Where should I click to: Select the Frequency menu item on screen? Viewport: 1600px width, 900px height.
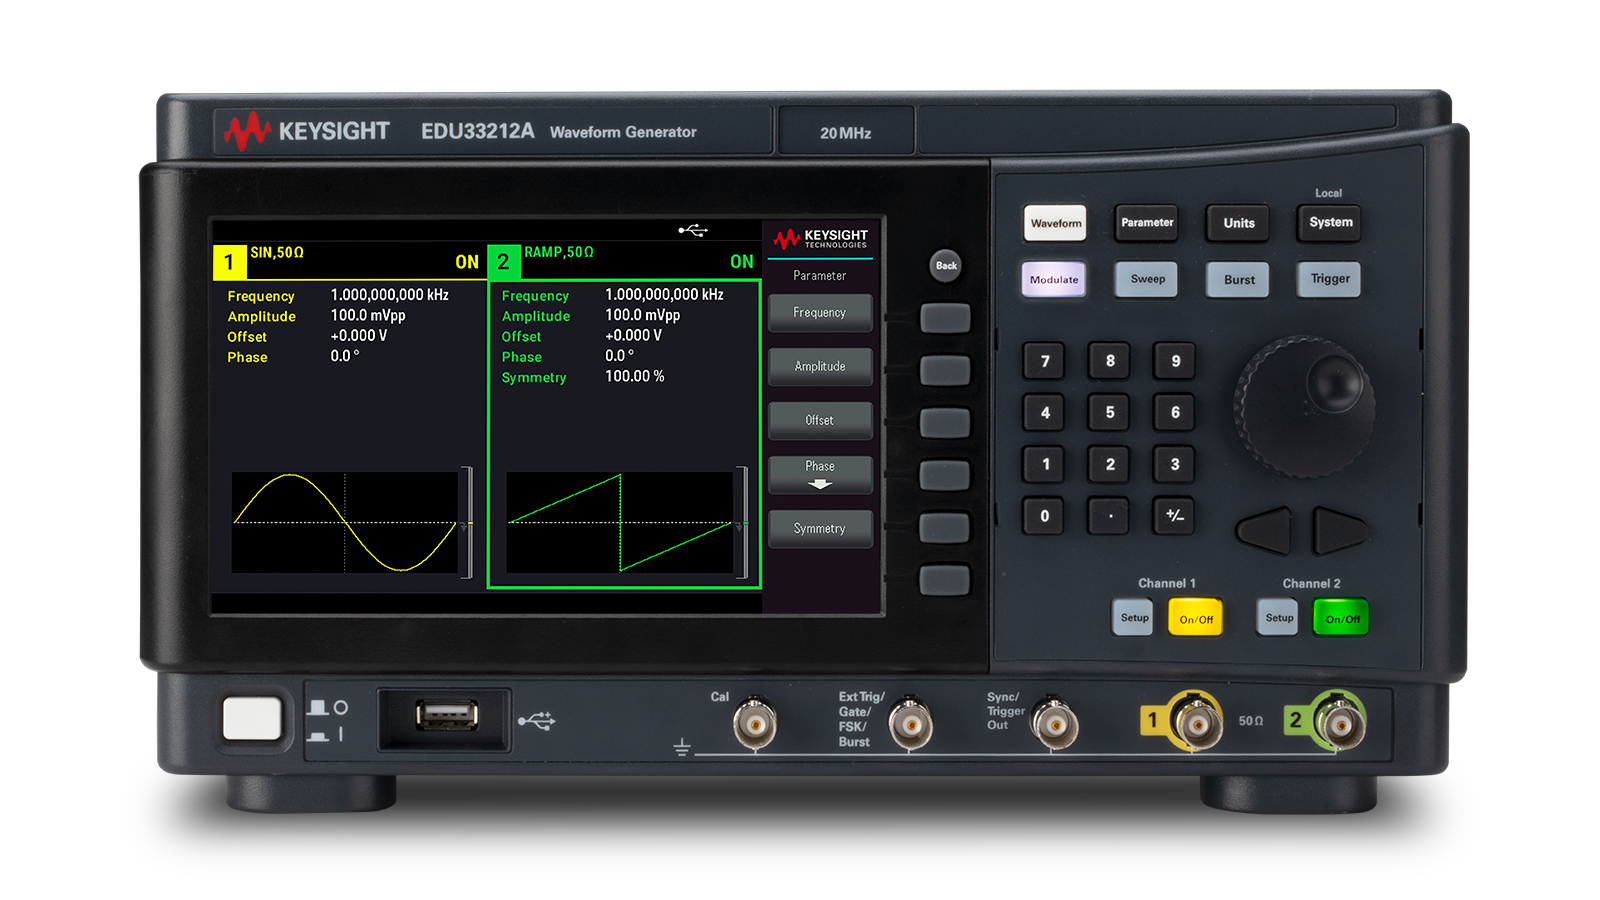(820, 313)
